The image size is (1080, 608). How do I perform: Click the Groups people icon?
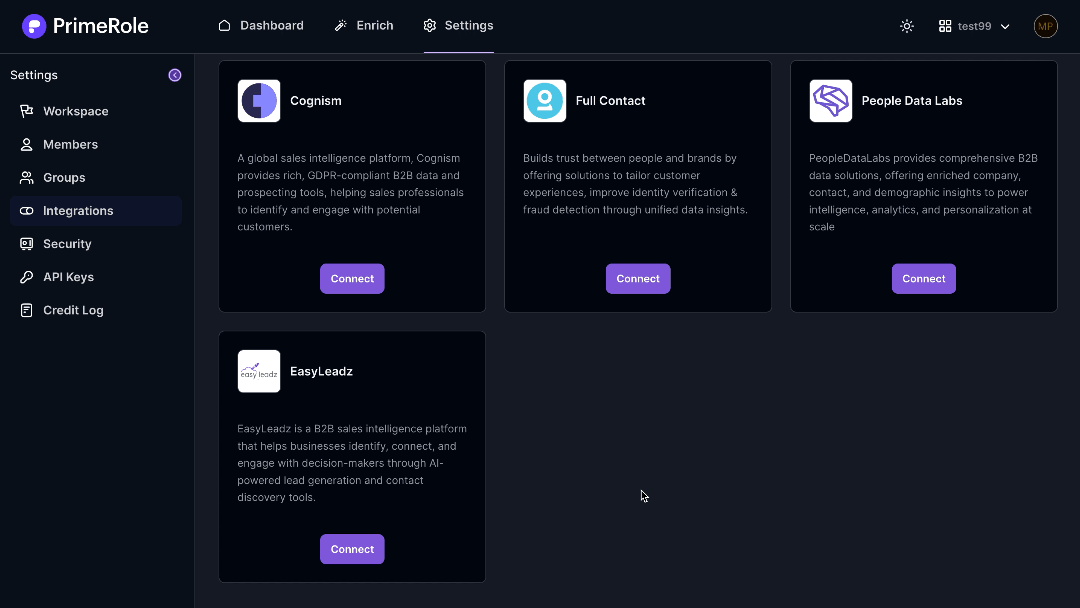tap(26, 178)
